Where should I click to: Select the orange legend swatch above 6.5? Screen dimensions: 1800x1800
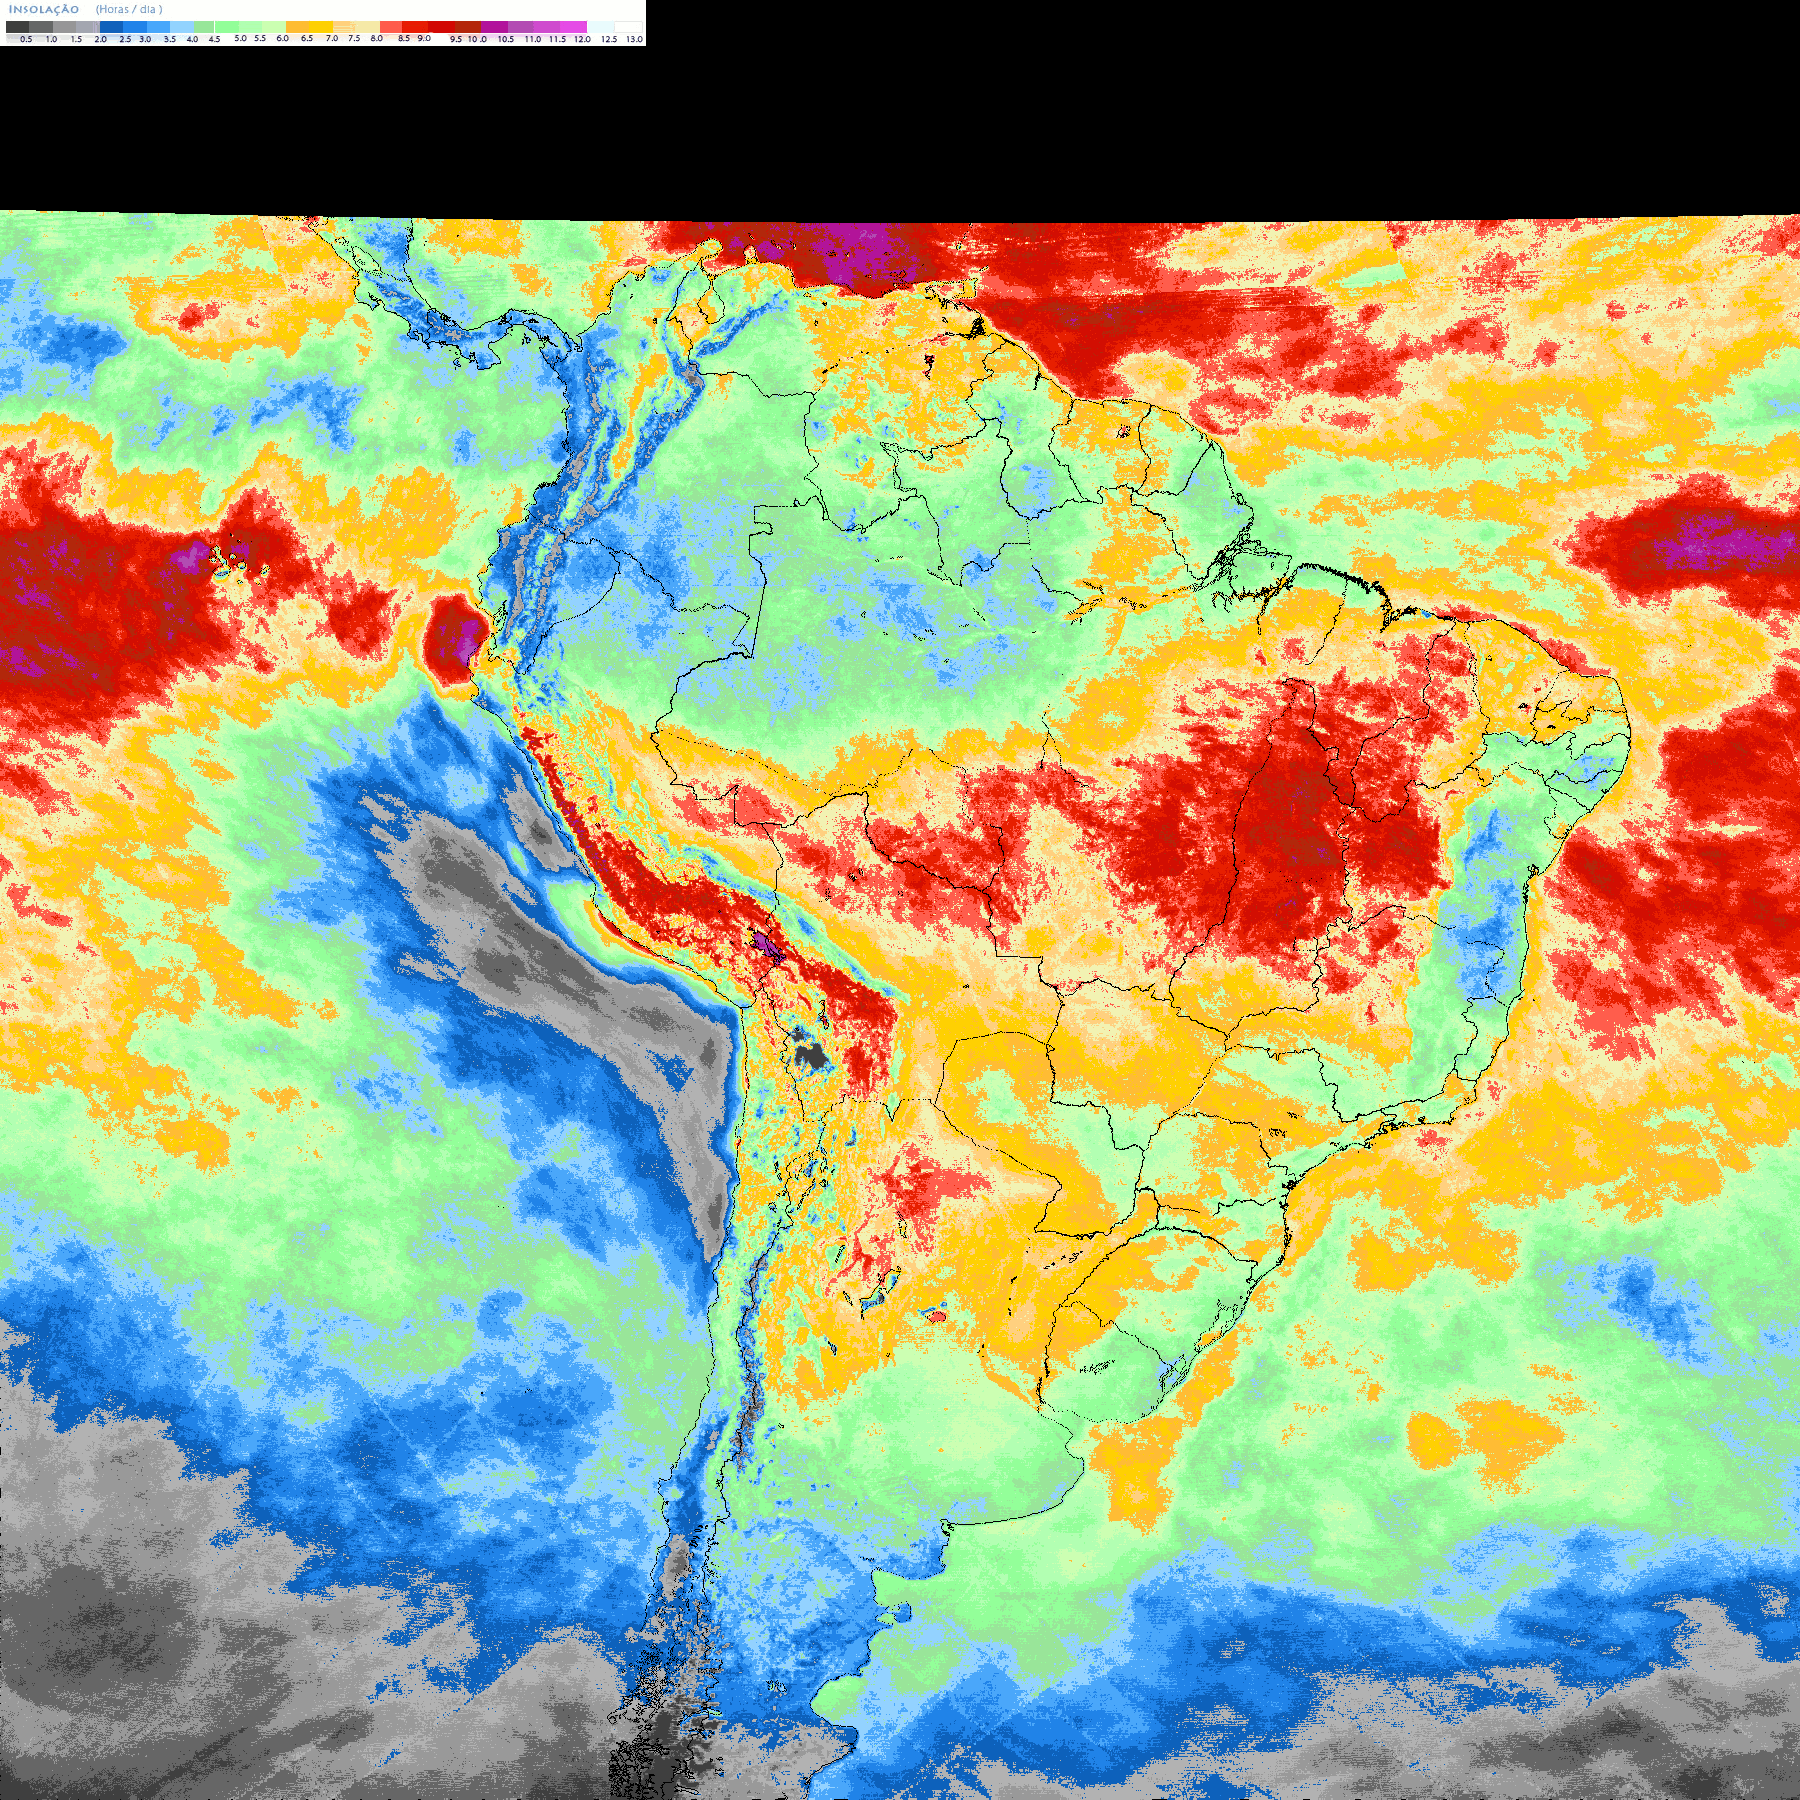(x=297, y=27)
